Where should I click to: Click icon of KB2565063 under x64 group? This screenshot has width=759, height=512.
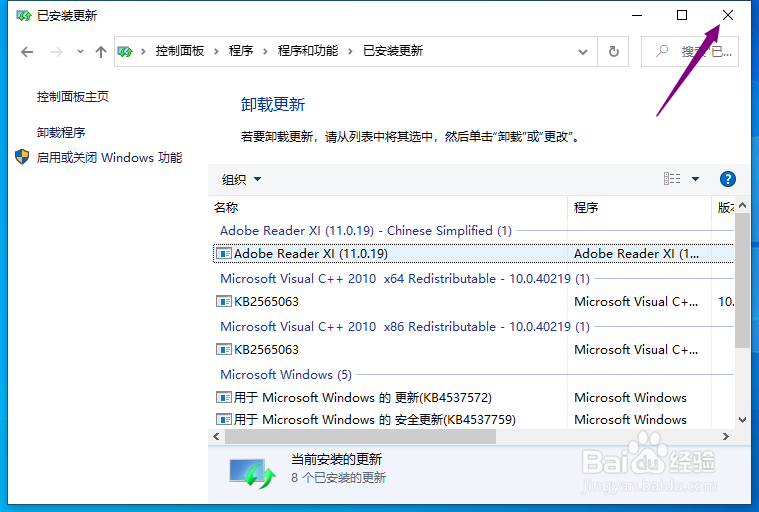click(x=223, y=301)
